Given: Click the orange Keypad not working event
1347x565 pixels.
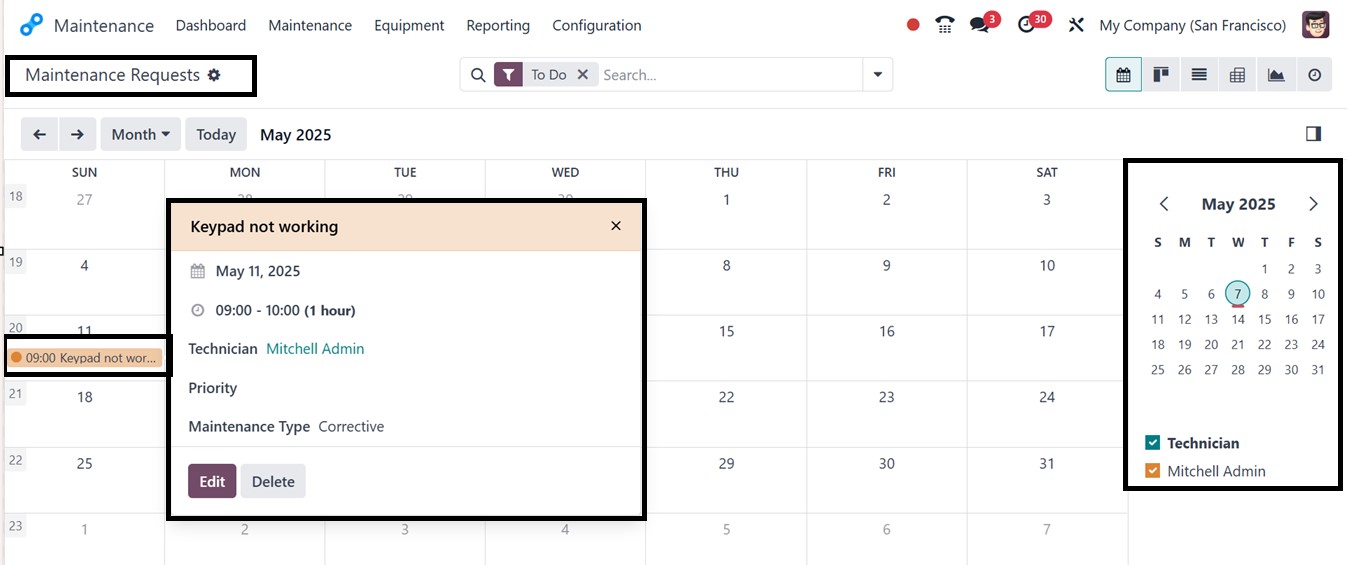Looking at the screenshot, I should click(84, 358).
